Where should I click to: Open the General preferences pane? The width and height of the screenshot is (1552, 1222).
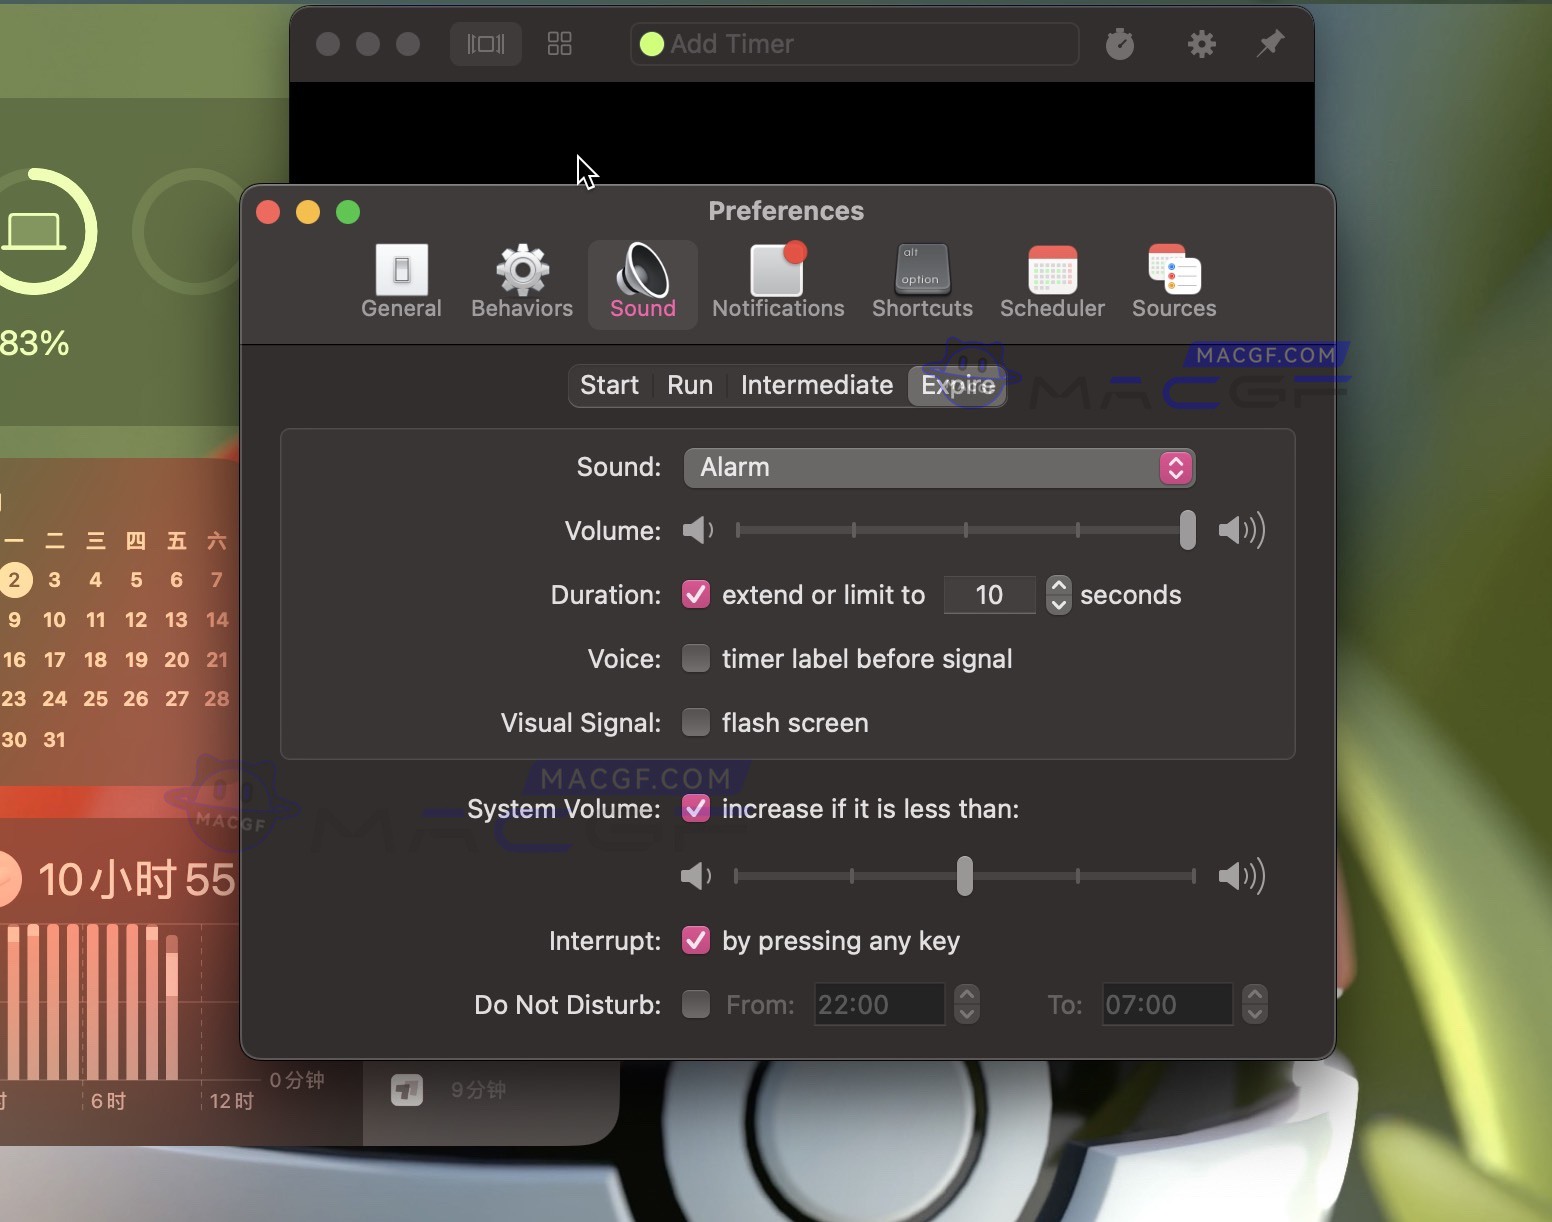coord(401,282)
